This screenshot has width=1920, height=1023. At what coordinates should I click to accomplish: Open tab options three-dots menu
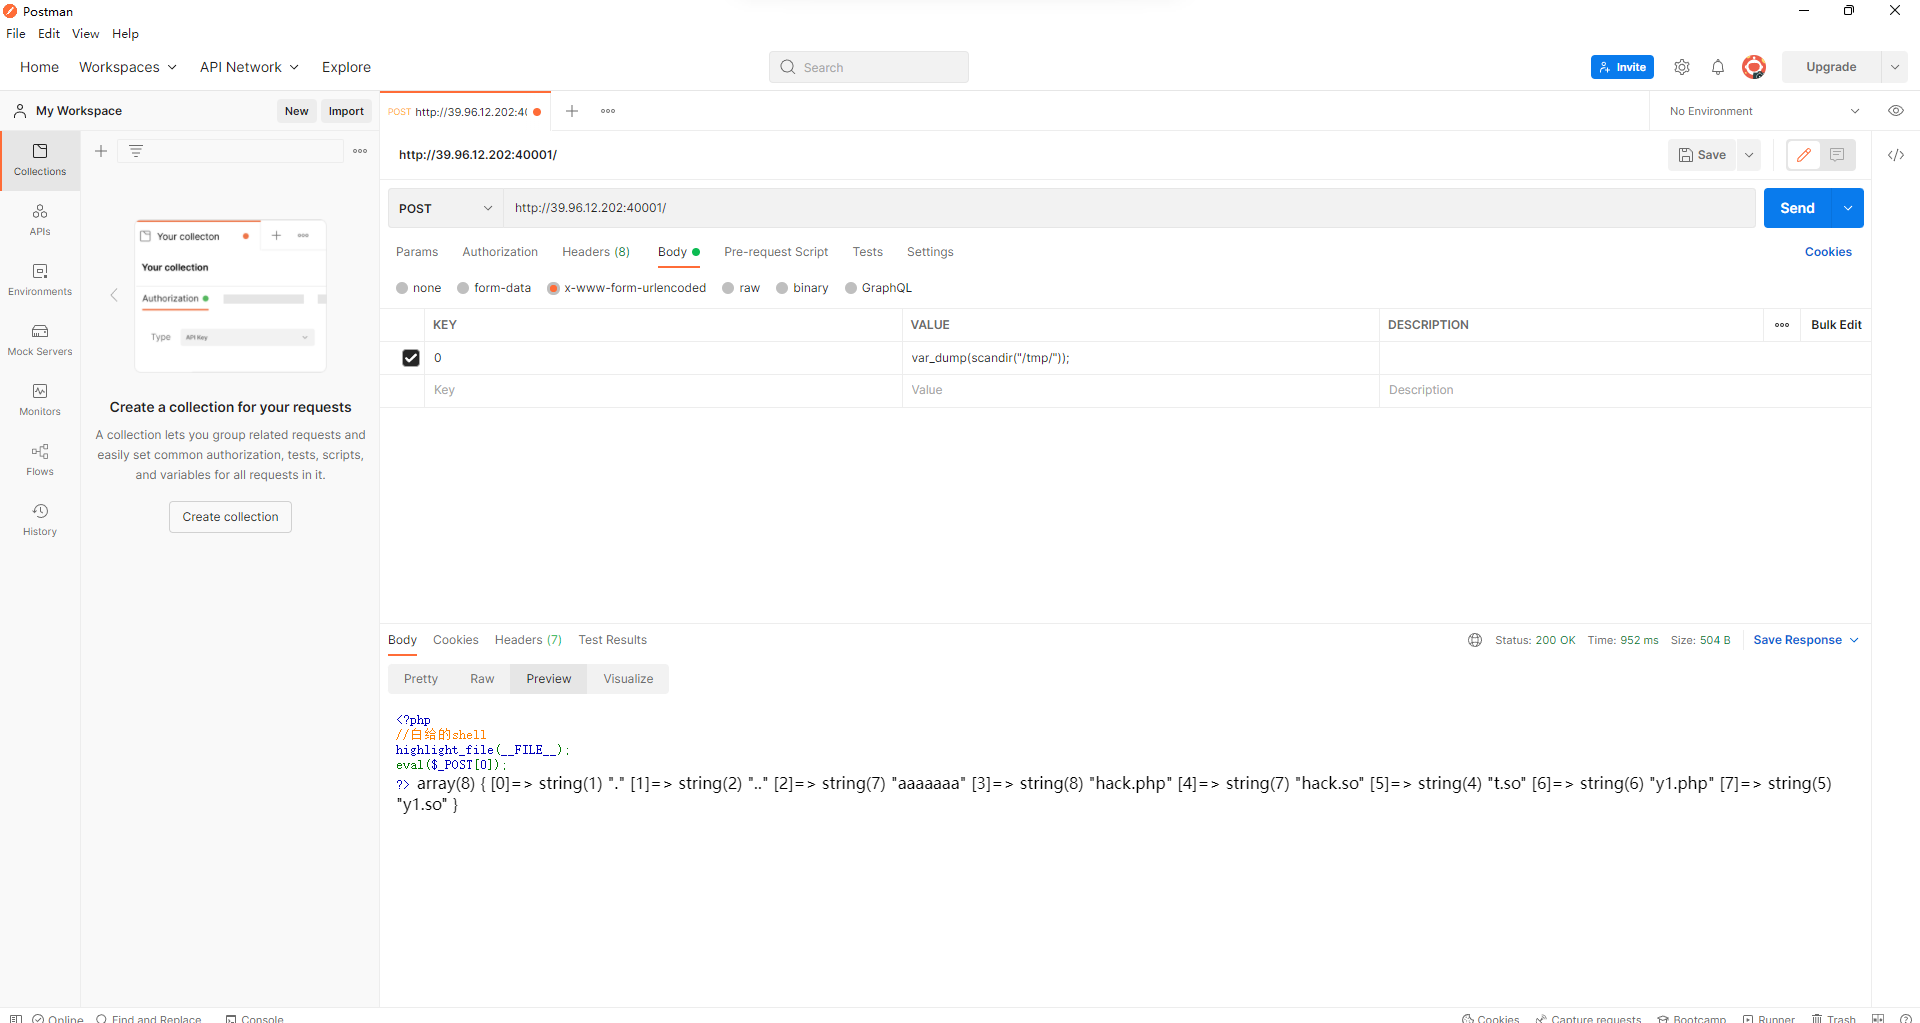[x=608, y=111]
